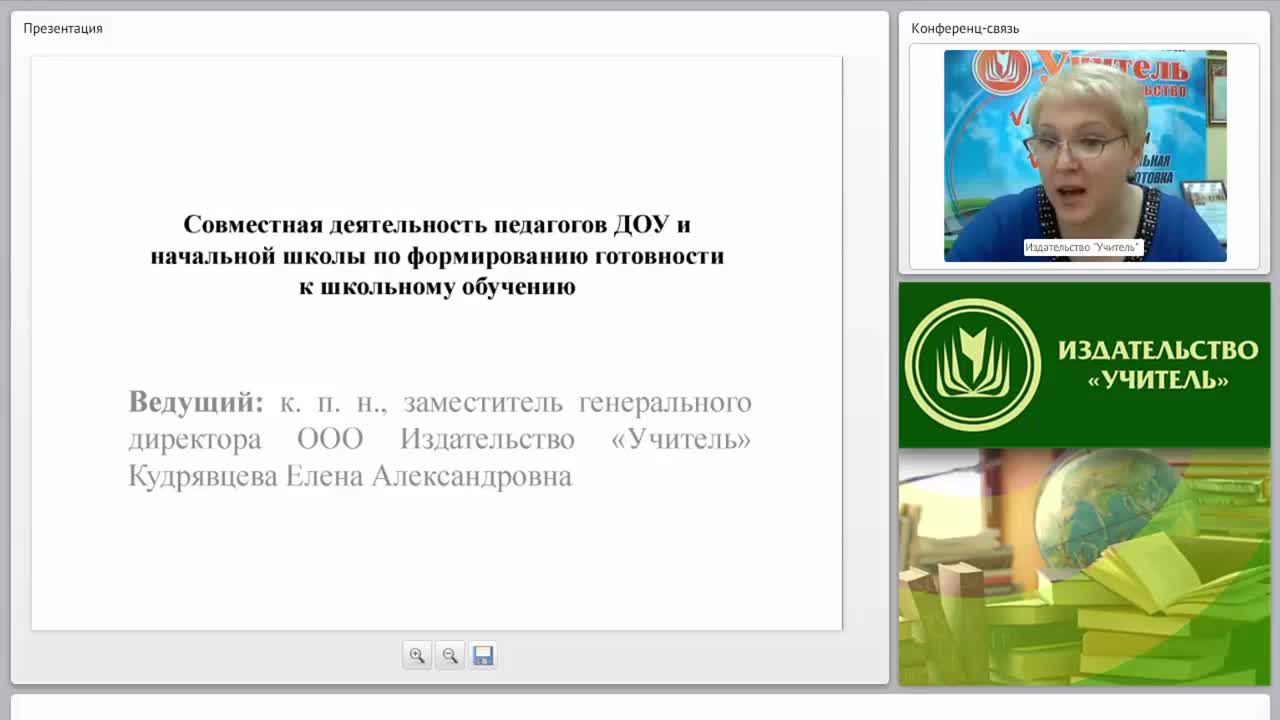Image resolution: width=1280 pixels, height=720 pixels.
Task: Click the Презентация panel title
Action: point(63,28)
